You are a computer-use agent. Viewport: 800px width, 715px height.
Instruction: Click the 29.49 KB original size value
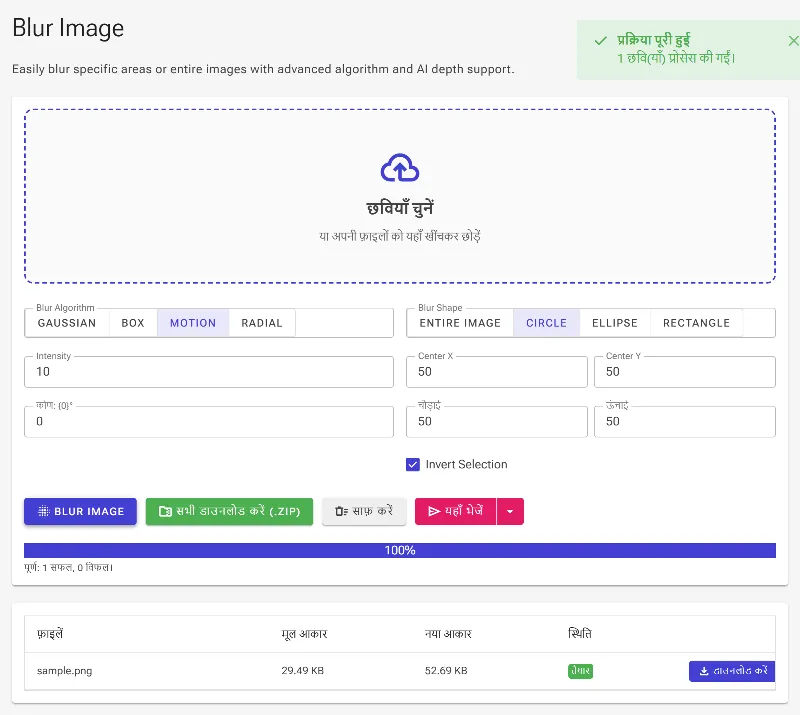pos(303,671)
